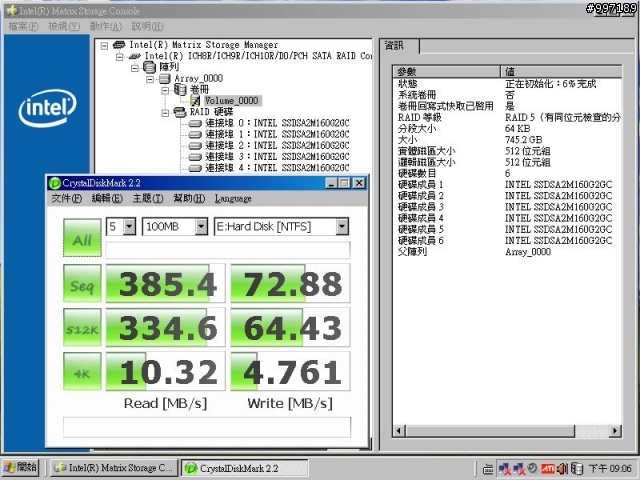The image size is (640, 480).
Task: Click the volume speaker tray icon
Action: point(562,469)
